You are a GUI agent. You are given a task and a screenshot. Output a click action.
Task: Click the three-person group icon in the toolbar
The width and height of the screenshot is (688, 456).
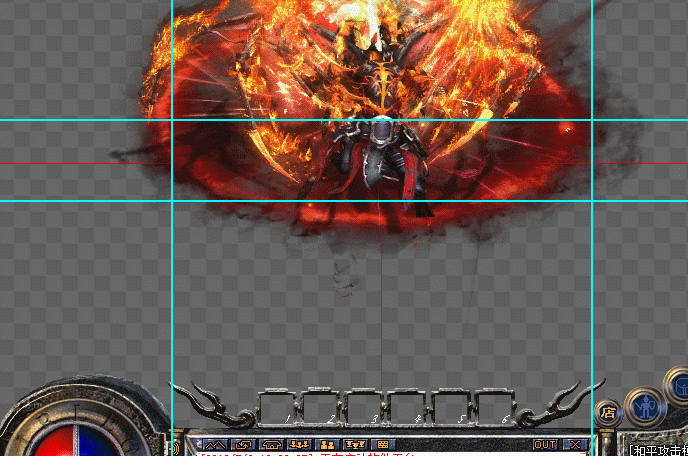[299, 445]
